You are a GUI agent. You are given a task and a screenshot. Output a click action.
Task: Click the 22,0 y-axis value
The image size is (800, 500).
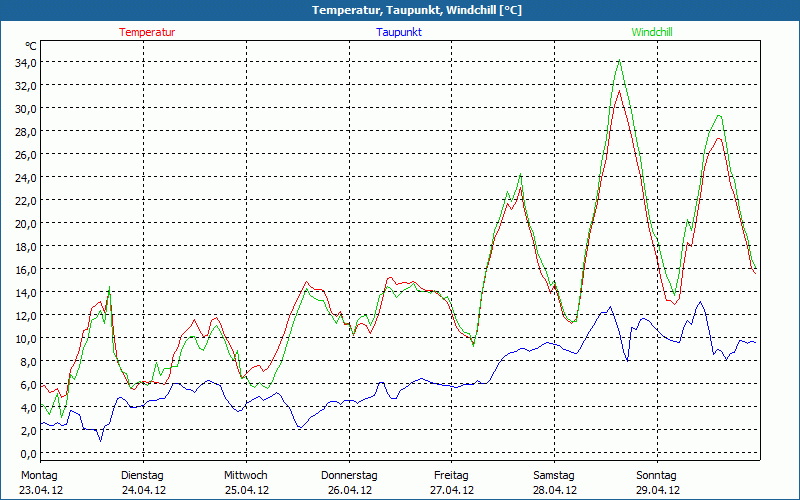[26, 201]
